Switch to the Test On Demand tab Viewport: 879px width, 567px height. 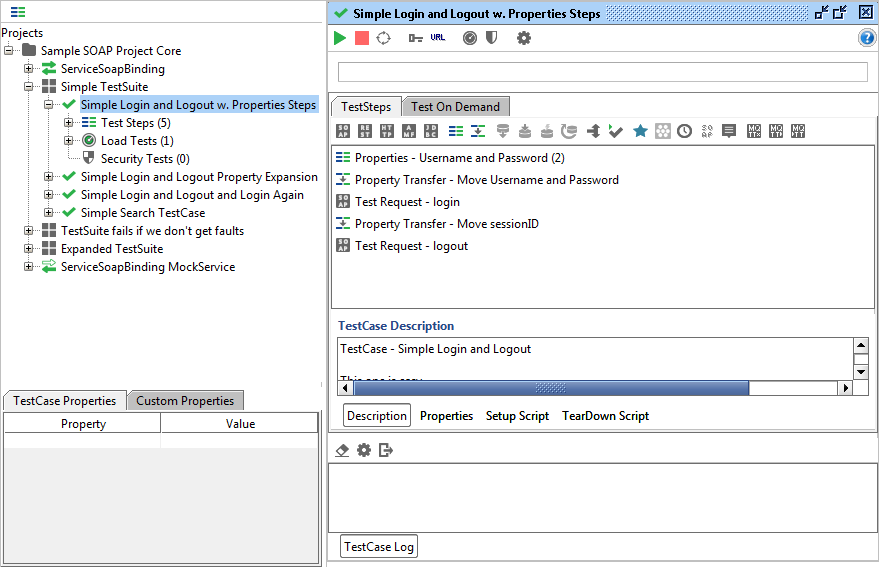click(x=455, y=107)
